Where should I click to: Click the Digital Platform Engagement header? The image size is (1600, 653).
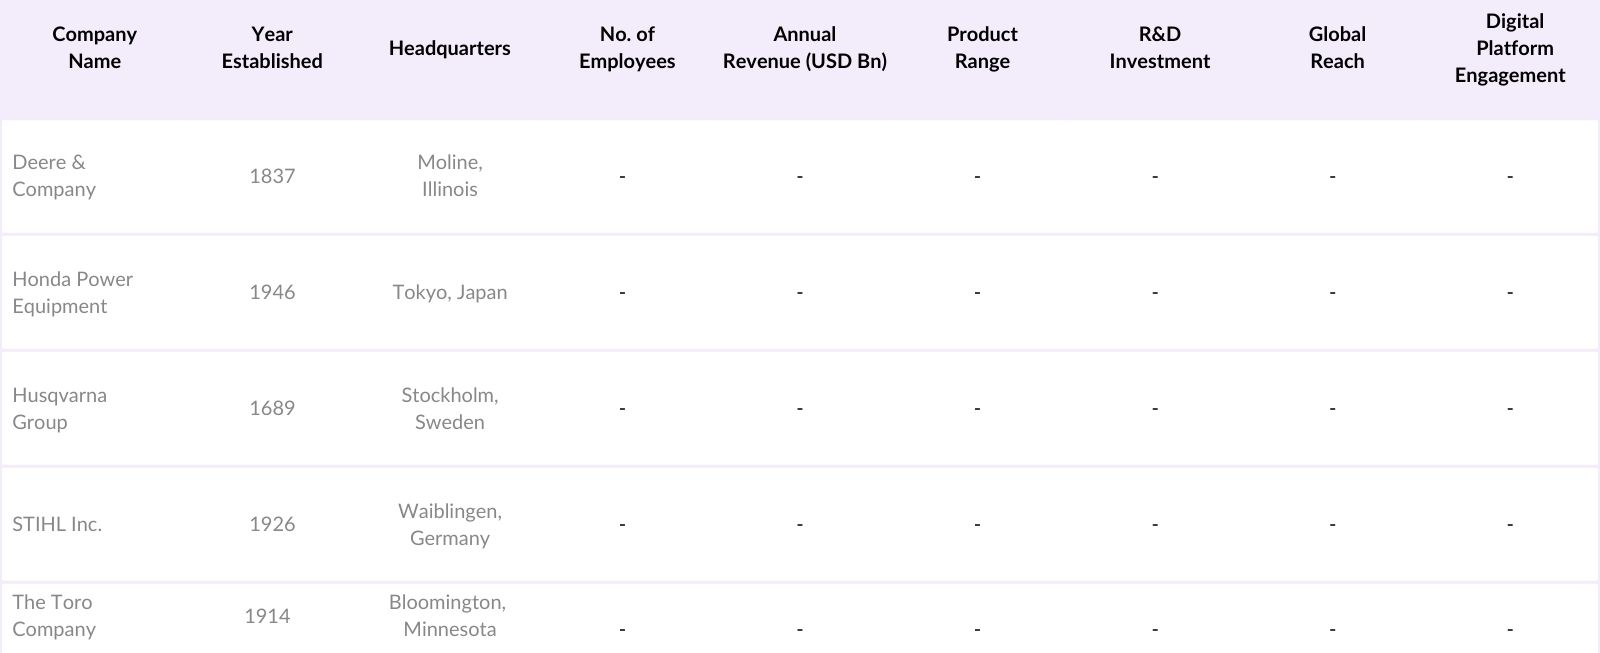tap(1510, 48)
